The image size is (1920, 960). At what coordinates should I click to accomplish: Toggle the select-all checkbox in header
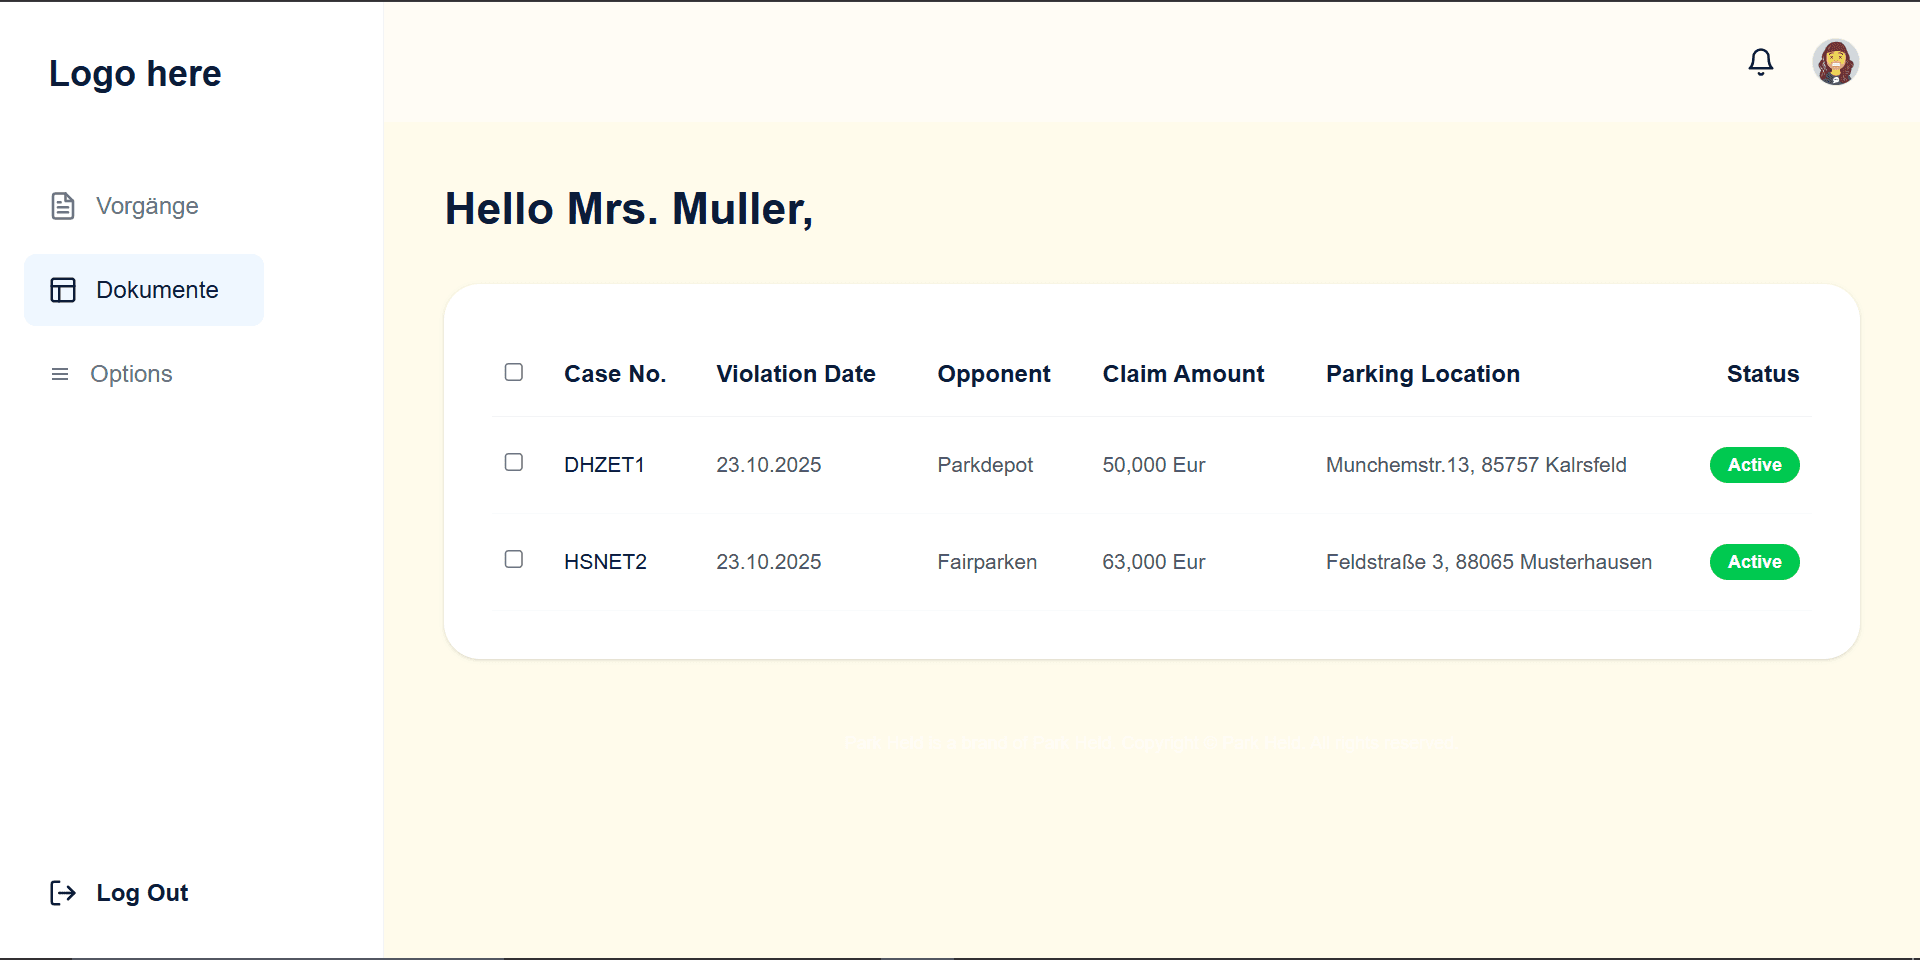tap(514, 372)
